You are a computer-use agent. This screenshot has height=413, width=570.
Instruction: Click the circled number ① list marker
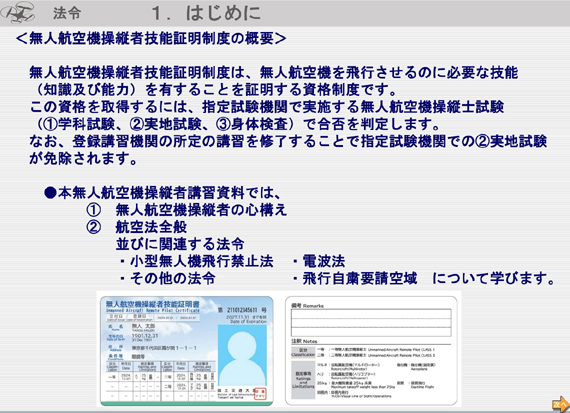pyautogui.click(x=93, y=210)
